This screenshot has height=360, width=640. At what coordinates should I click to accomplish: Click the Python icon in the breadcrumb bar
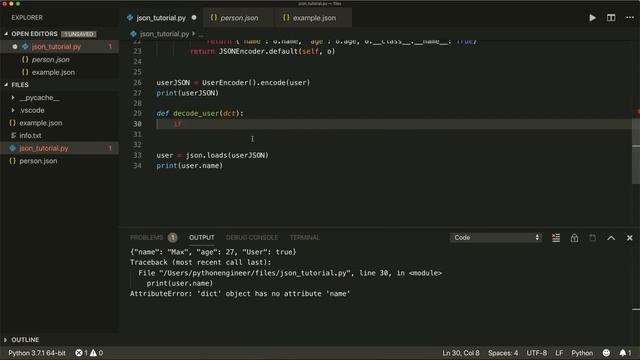pos(133,34)
